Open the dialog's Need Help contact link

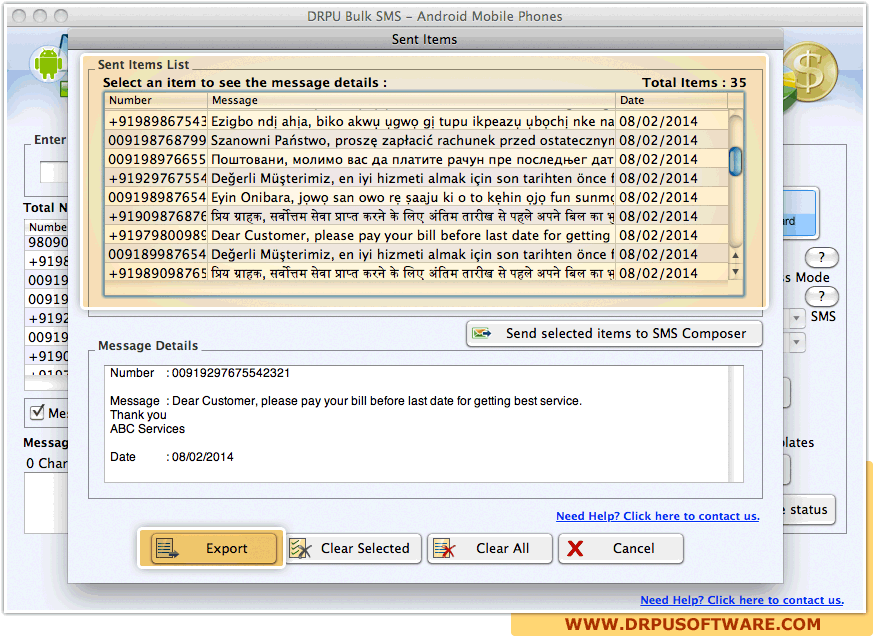(x=658, y=516)
